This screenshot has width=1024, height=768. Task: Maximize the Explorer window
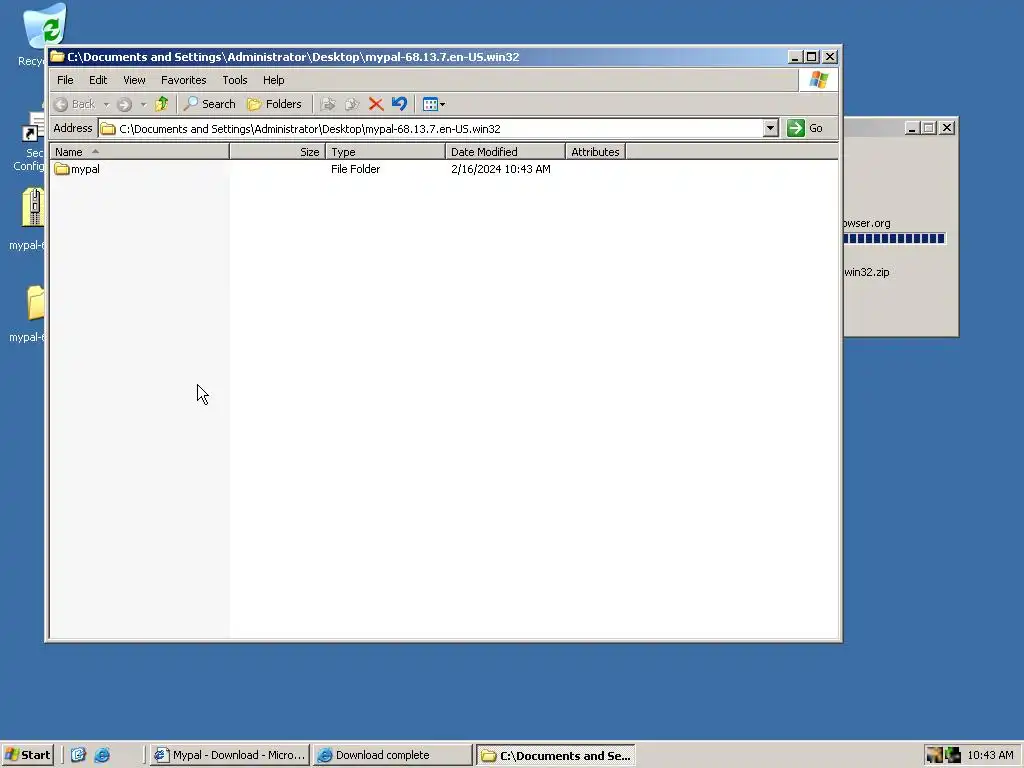(812, 57)
